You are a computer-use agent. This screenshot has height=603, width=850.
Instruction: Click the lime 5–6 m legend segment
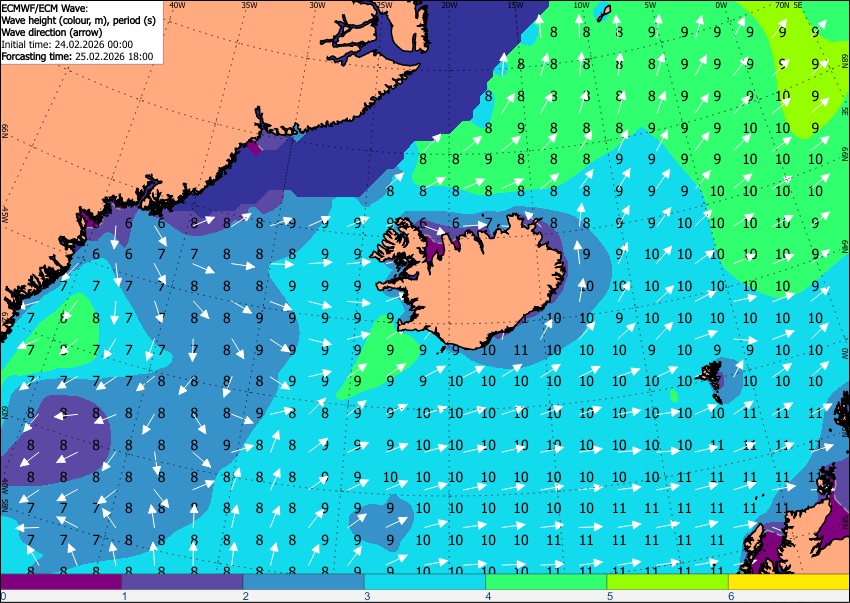668,582
